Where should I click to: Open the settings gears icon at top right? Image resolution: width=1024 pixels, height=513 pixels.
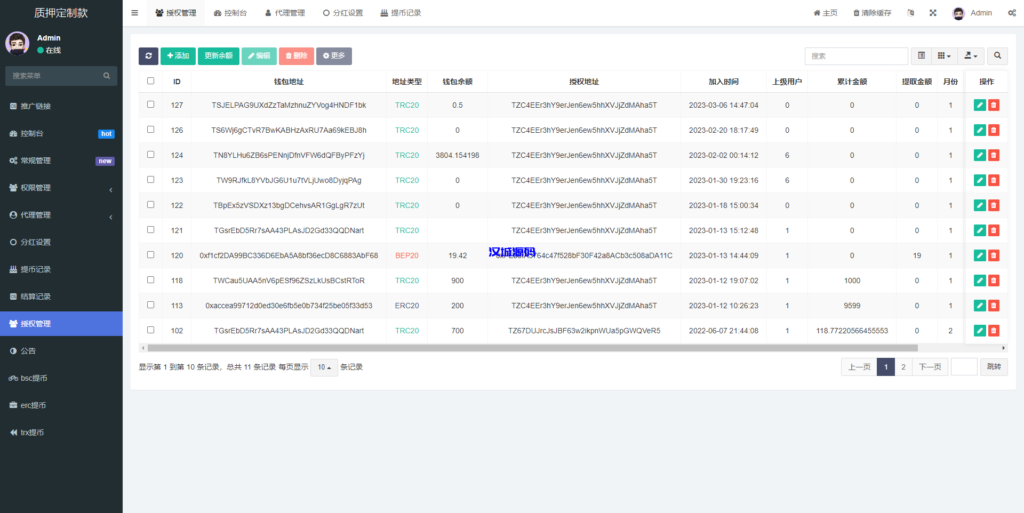pyautogui.click(x=1011, y=13)
